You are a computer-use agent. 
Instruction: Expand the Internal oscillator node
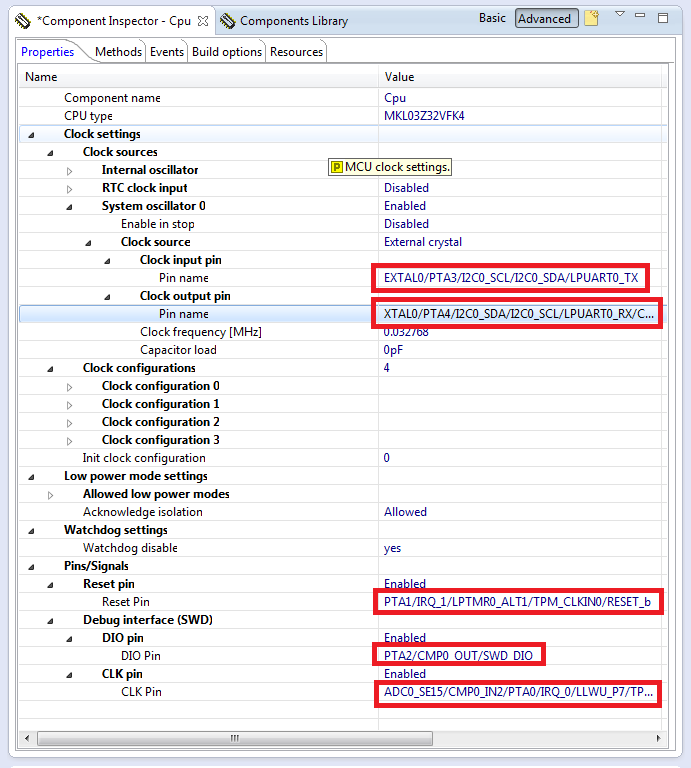[x=70, y=171]
